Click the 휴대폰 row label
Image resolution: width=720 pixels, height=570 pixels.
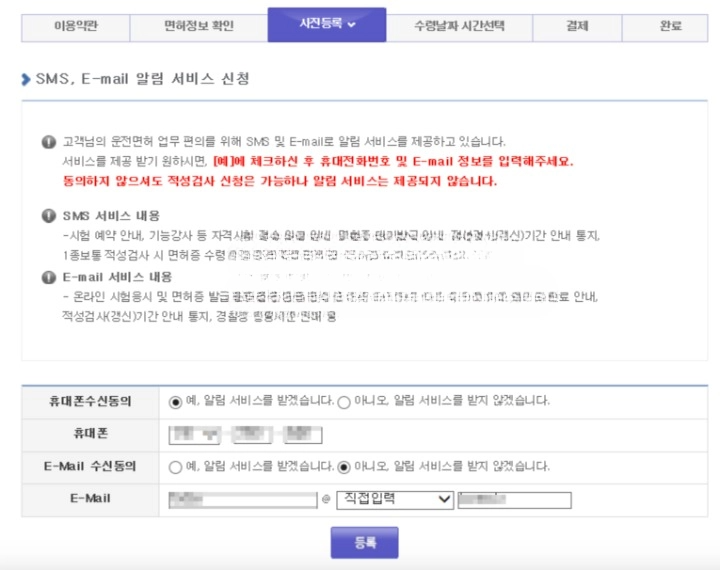(x=90, y=434)
